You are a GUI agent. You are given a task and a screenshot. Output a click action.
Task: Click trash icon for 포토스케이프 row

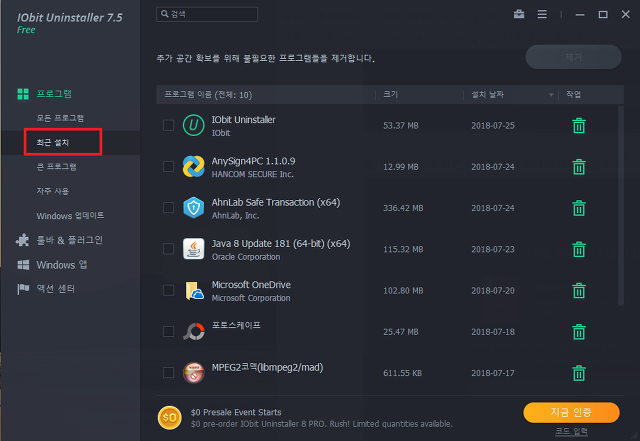(x=579, y=332)
